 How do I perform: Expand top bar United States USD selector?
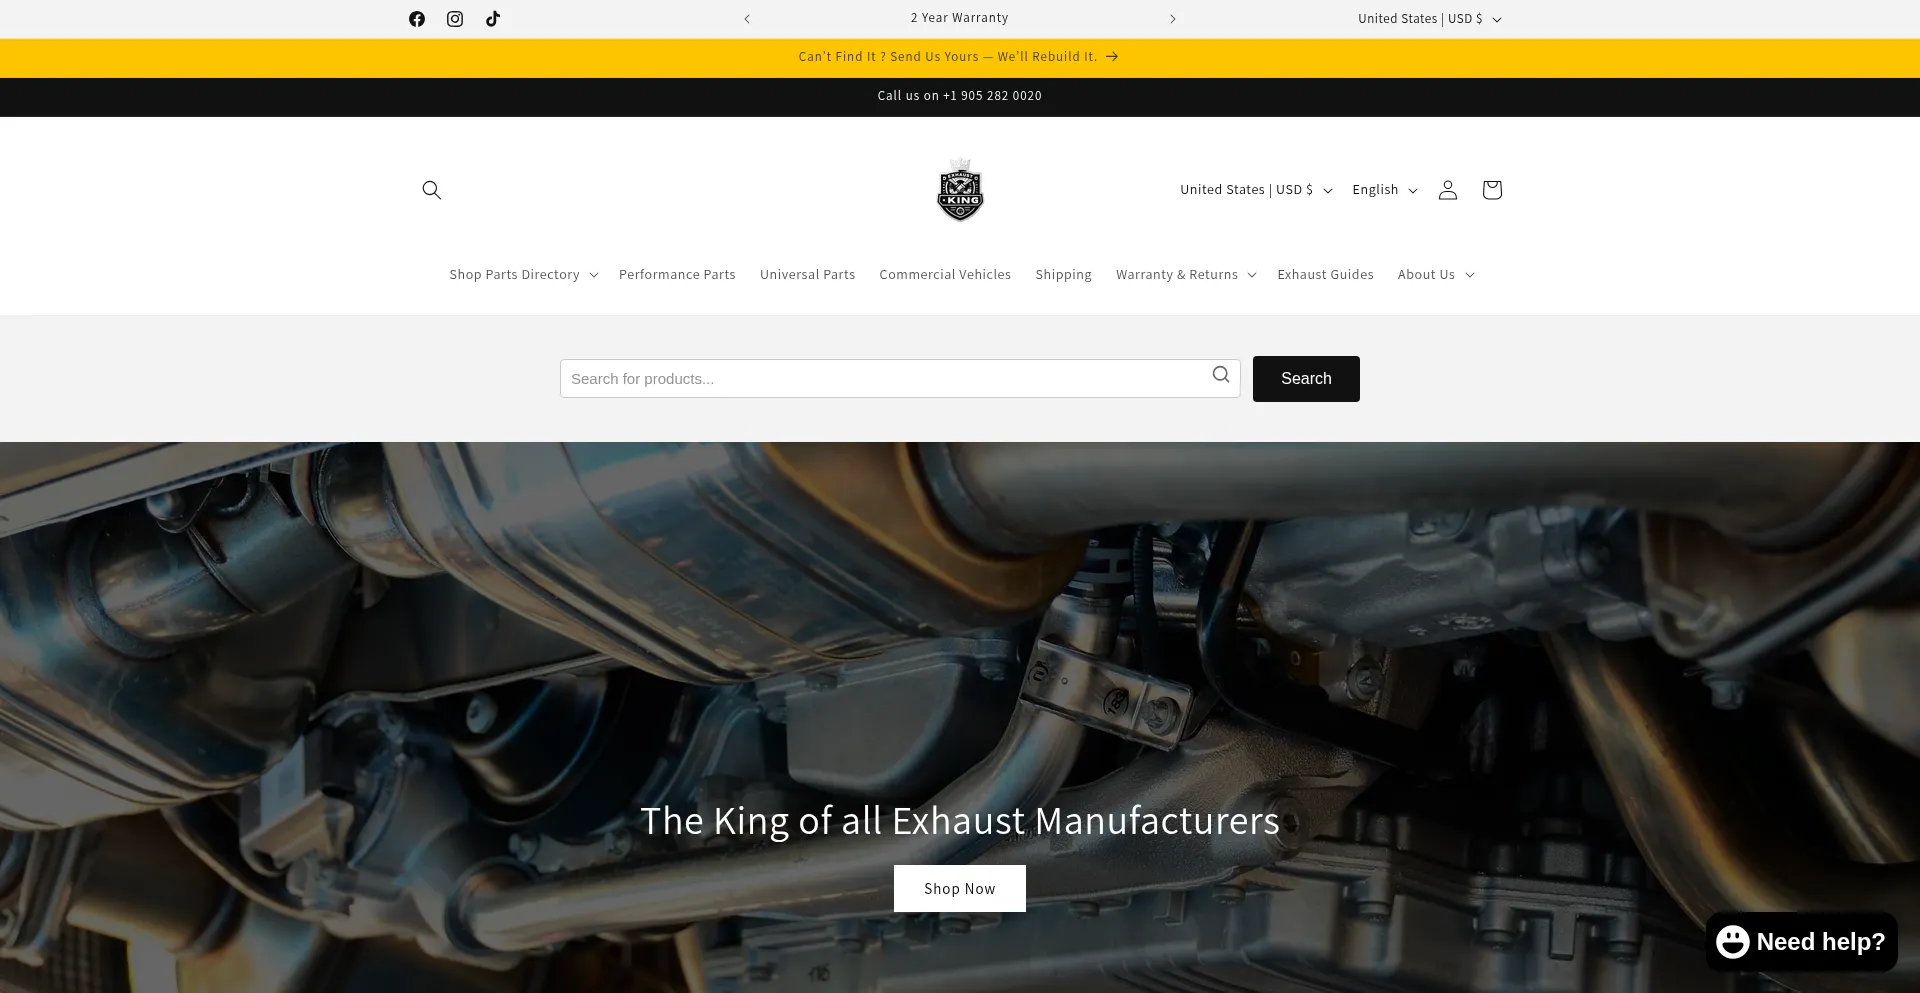click(1430, 19)
